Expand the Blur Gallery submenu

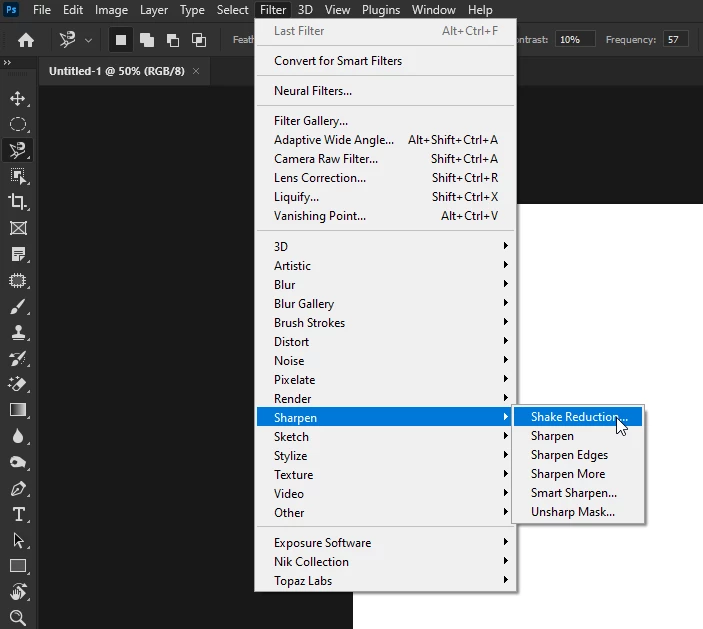coord(385,304)
